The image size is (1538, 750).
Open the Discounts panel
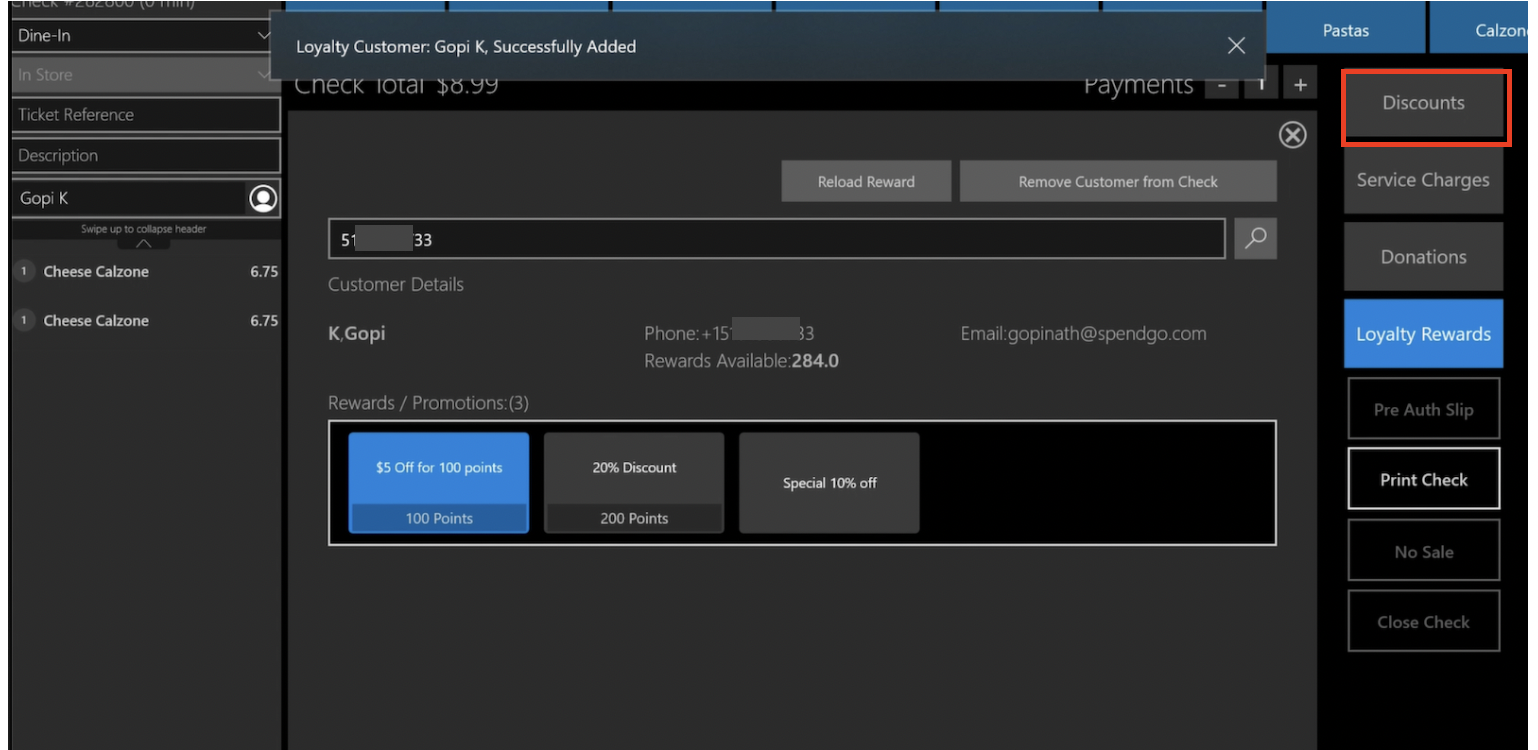1423,103
